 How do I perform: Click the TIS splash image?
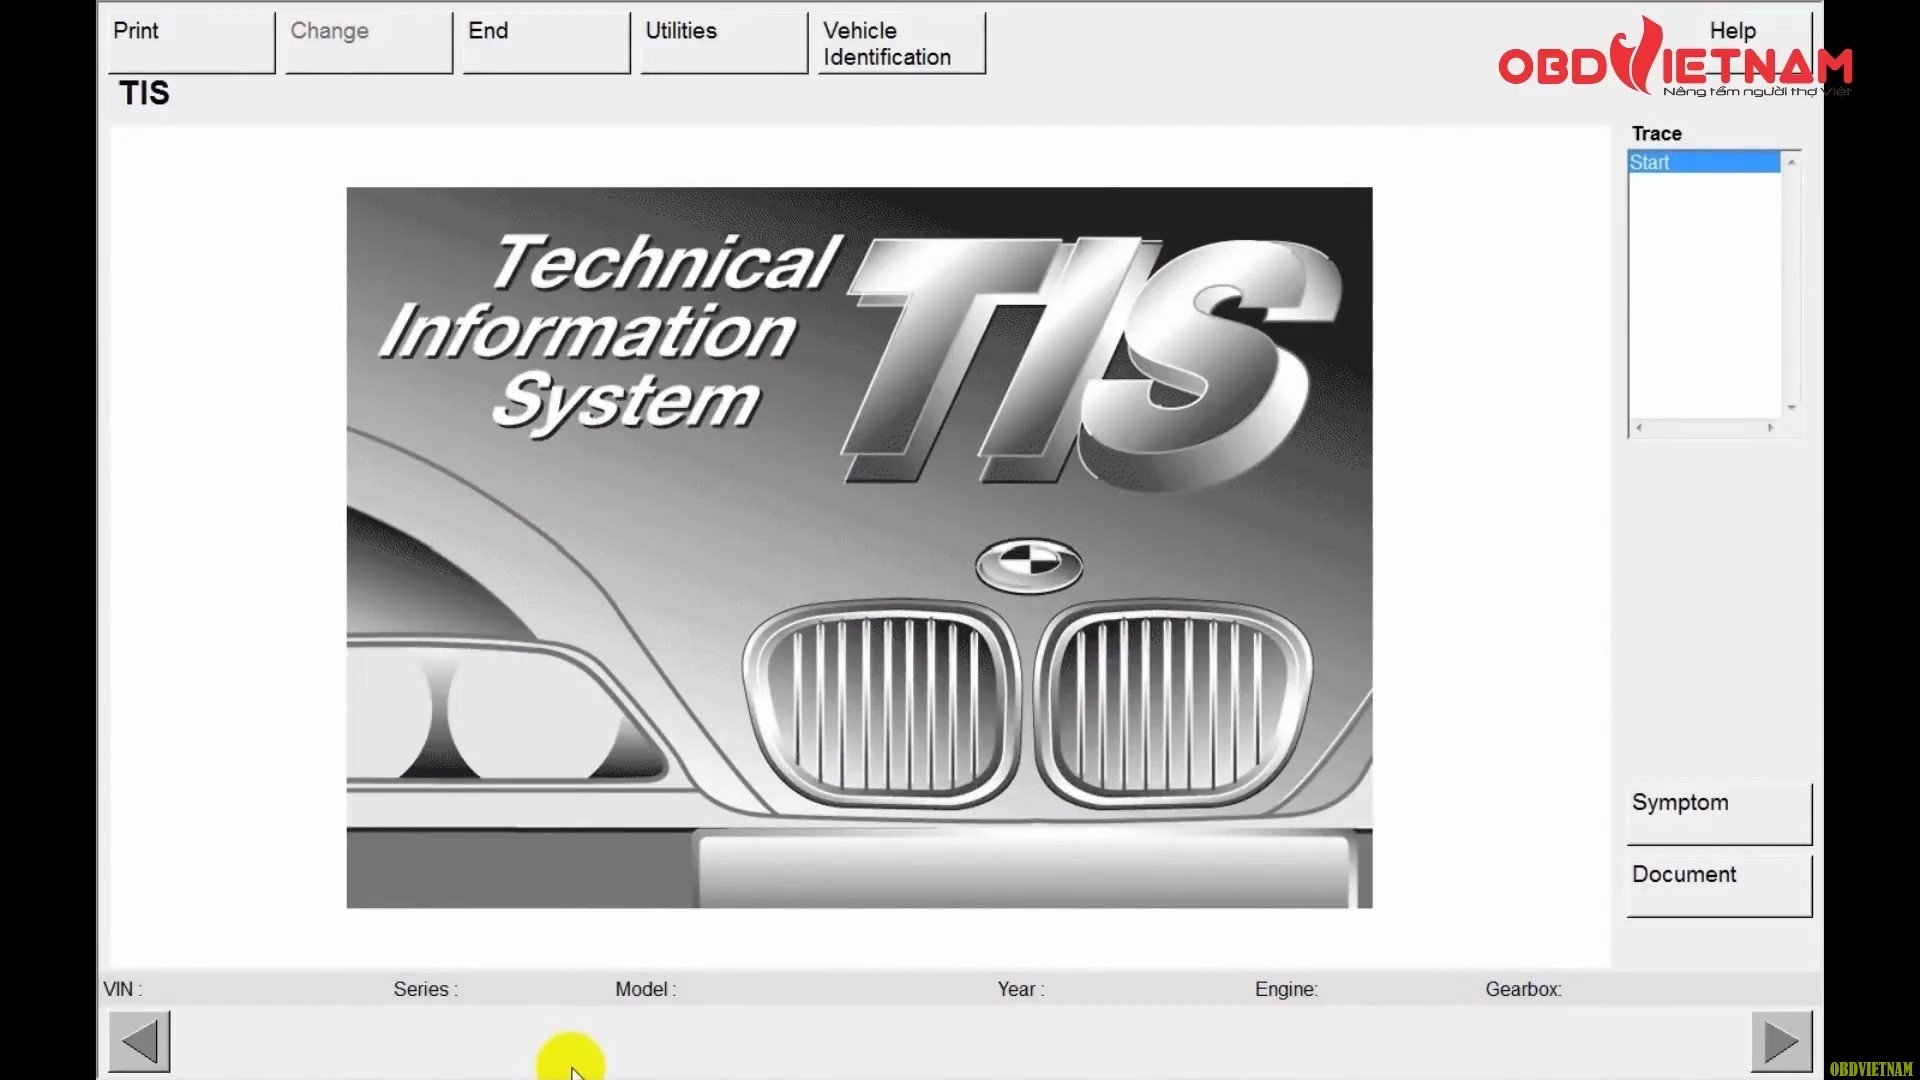[x=859, y=547]
